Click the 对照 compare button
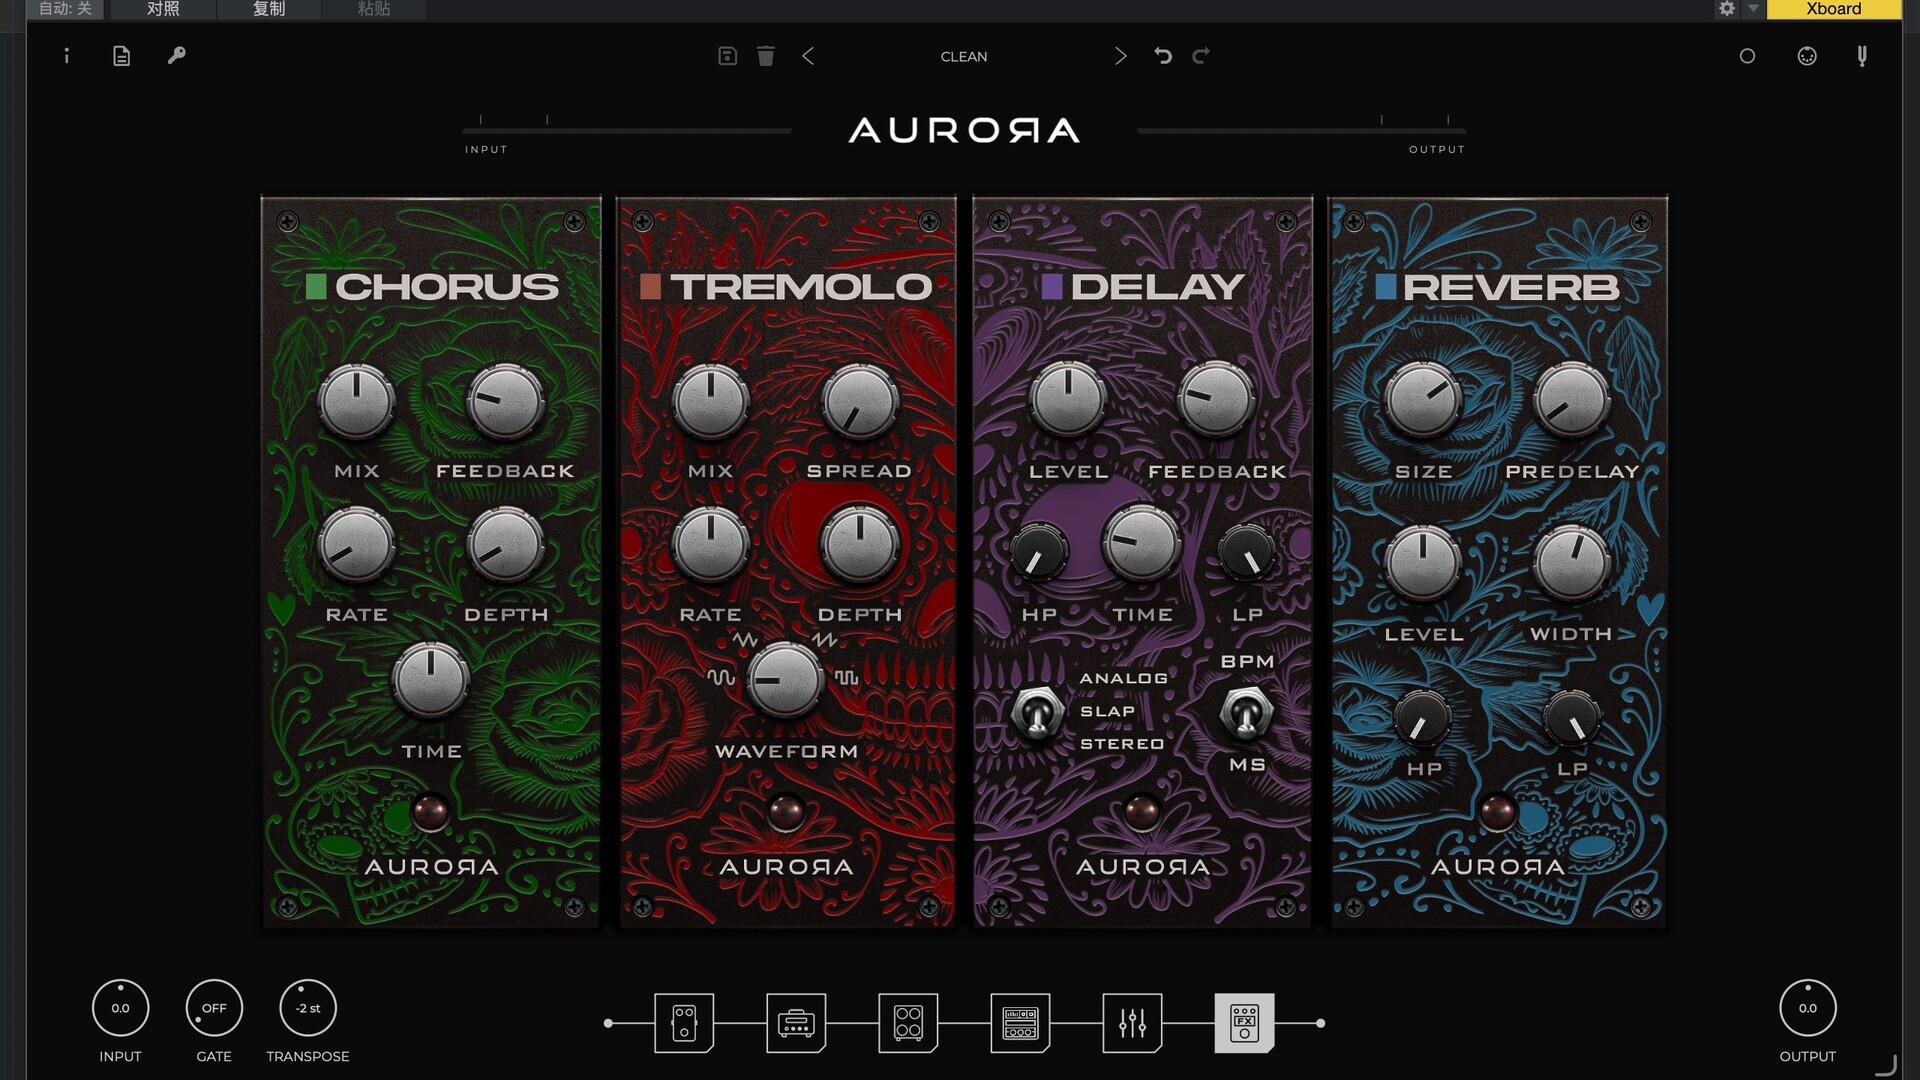Screen dimensions: 1920x1080 tap(163, 9)
